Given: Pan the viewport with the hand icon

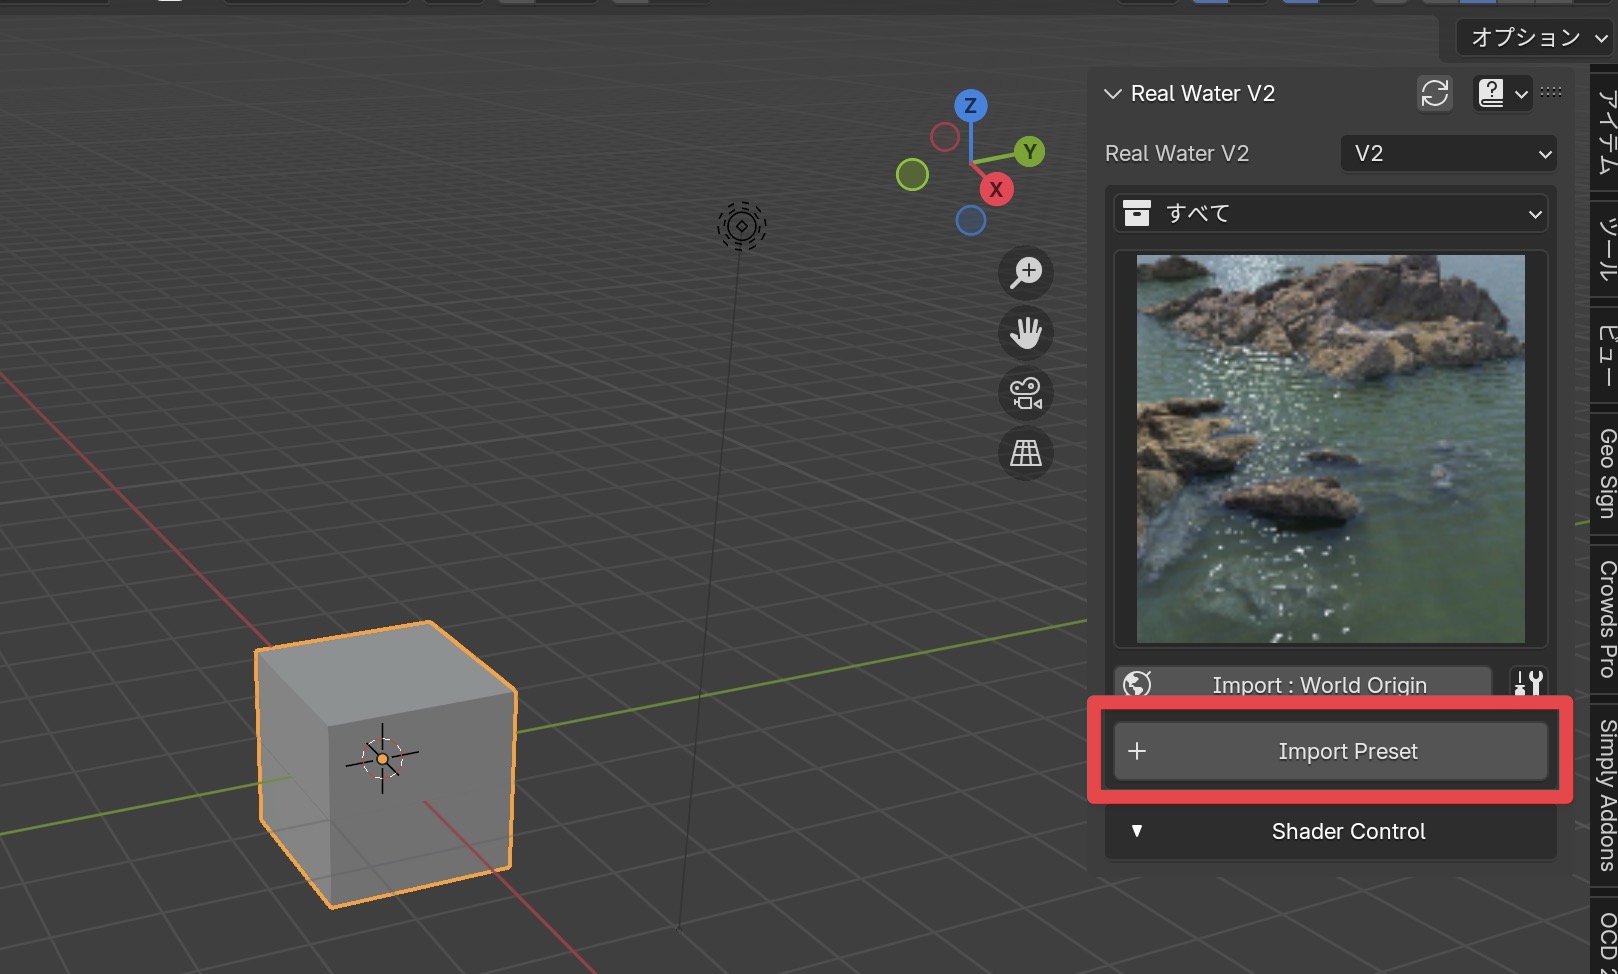Looking at the screenshot, I should [x=1024, y=333].
